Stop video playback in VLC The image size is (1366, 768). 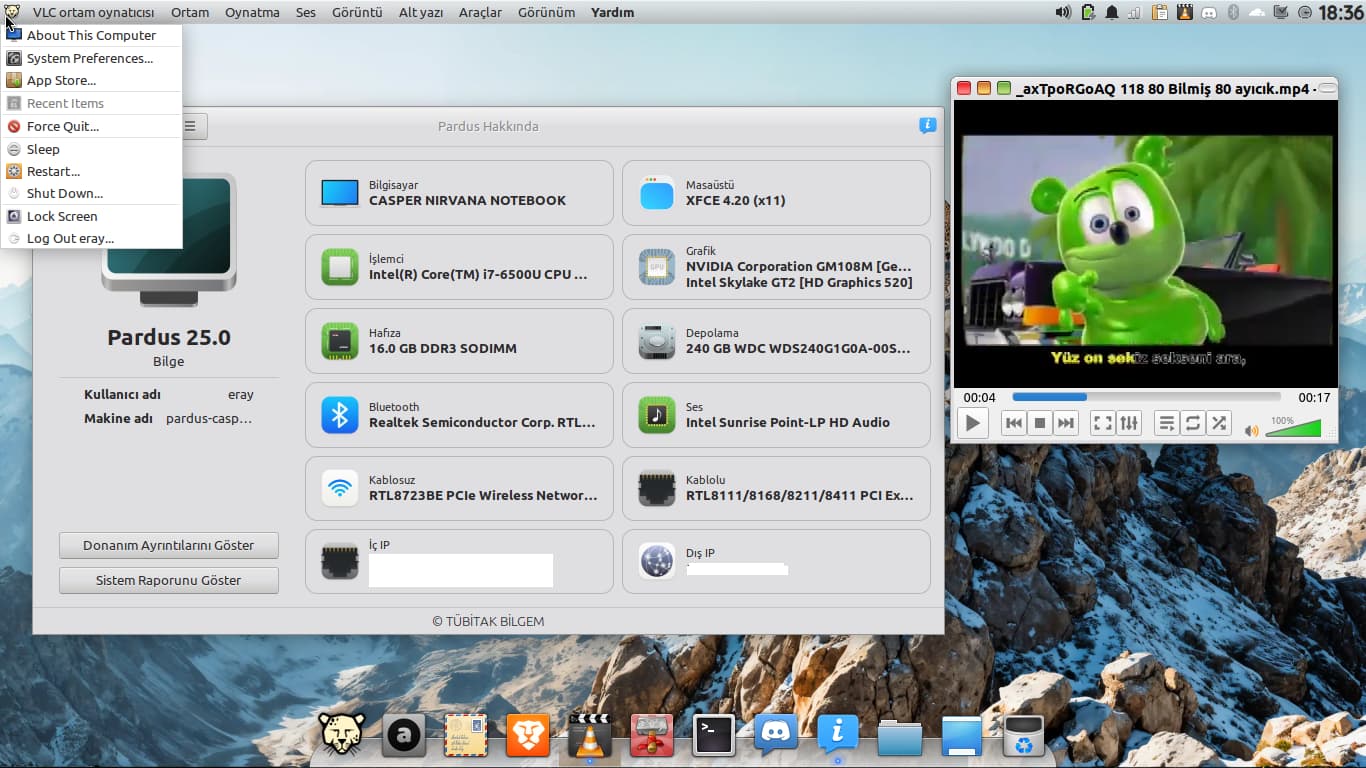pyautogui.click(x=1040, y=423)
